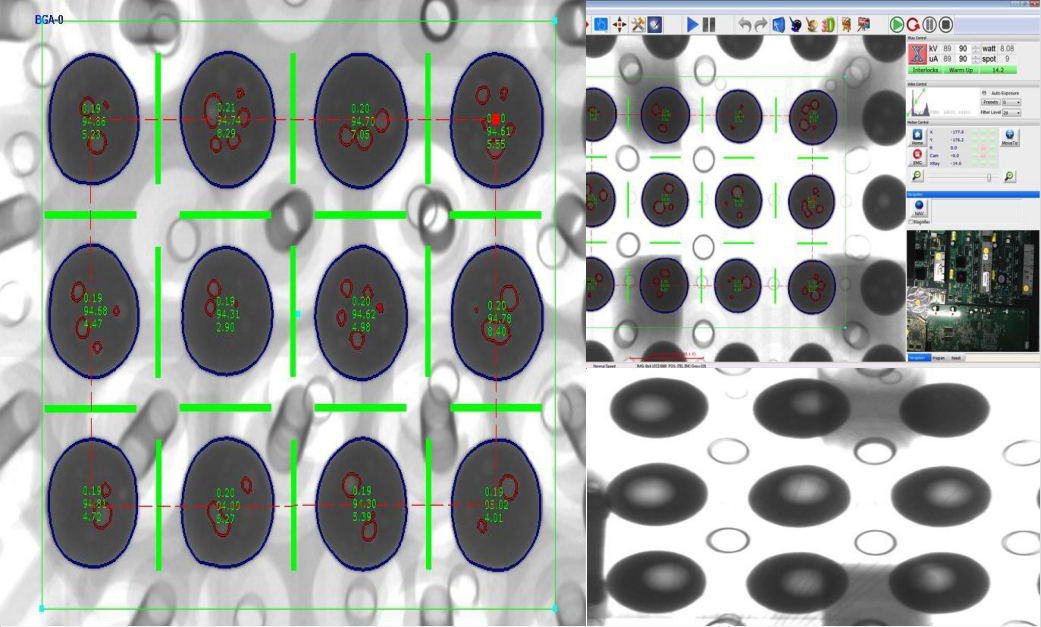The width and height of the screenshot is (1041, 627).
Task: Click the round pause program button
Action: 929,25
